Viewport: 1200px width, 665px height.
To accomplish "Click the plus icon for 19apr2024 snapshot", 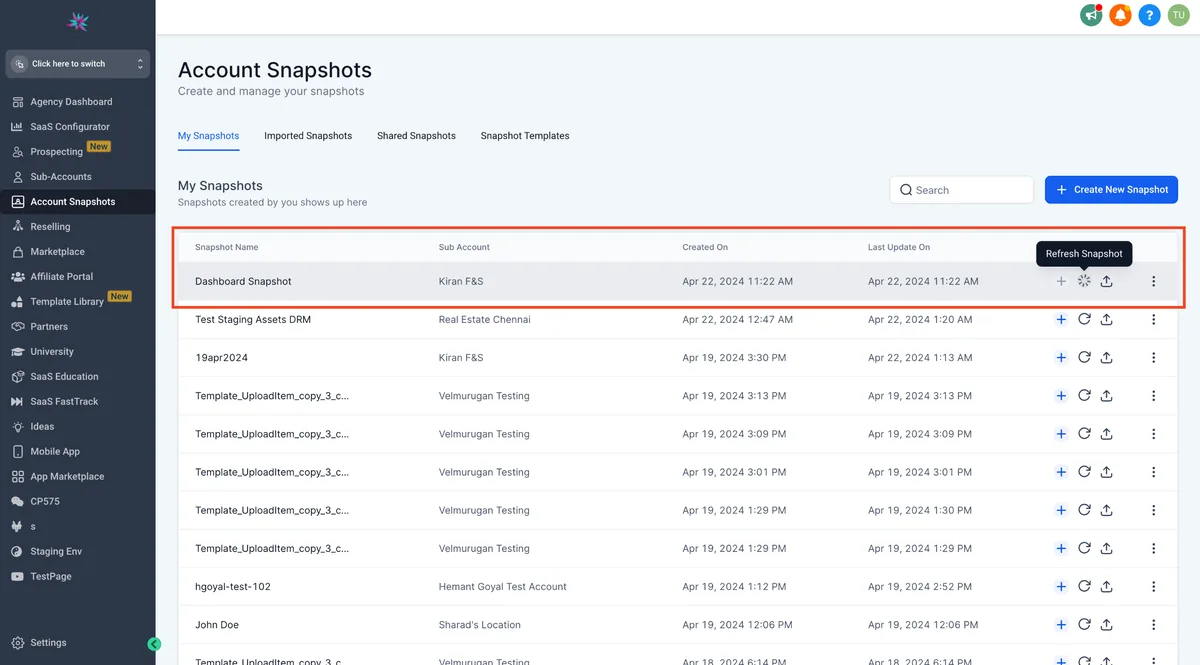I will [x=1061, y=358].
